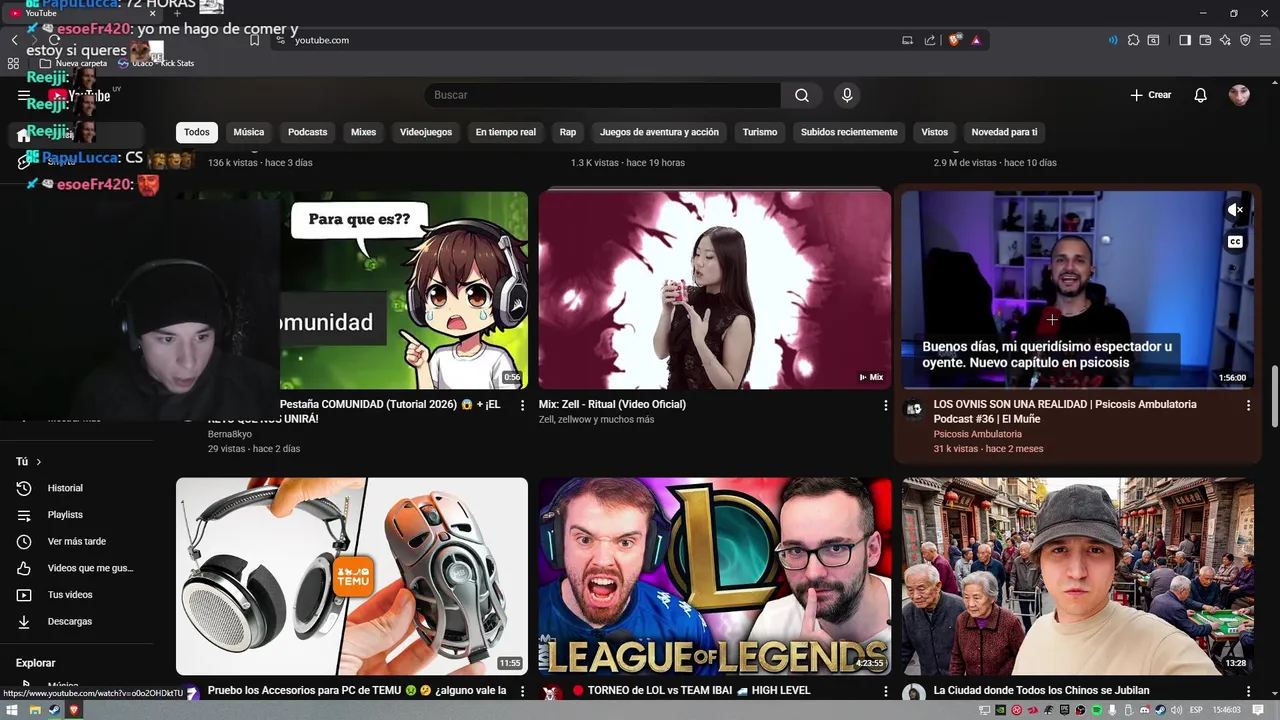Open Brave Shields lion icon
Image resolution: width=1280 pixels, height=720 pixels.
(955, 40)
